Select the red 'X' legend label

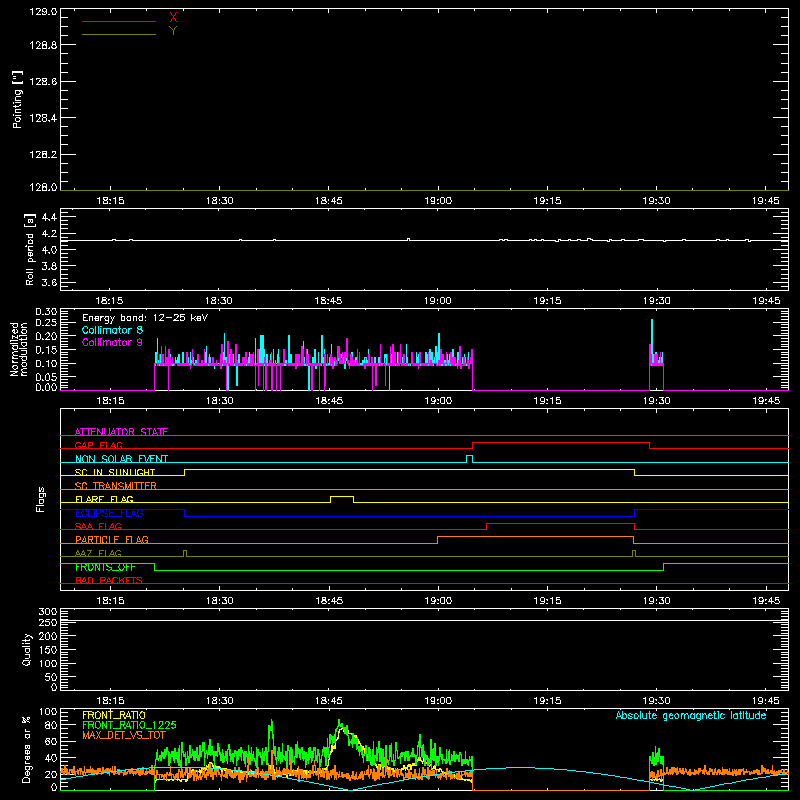(x=173, y=18)
